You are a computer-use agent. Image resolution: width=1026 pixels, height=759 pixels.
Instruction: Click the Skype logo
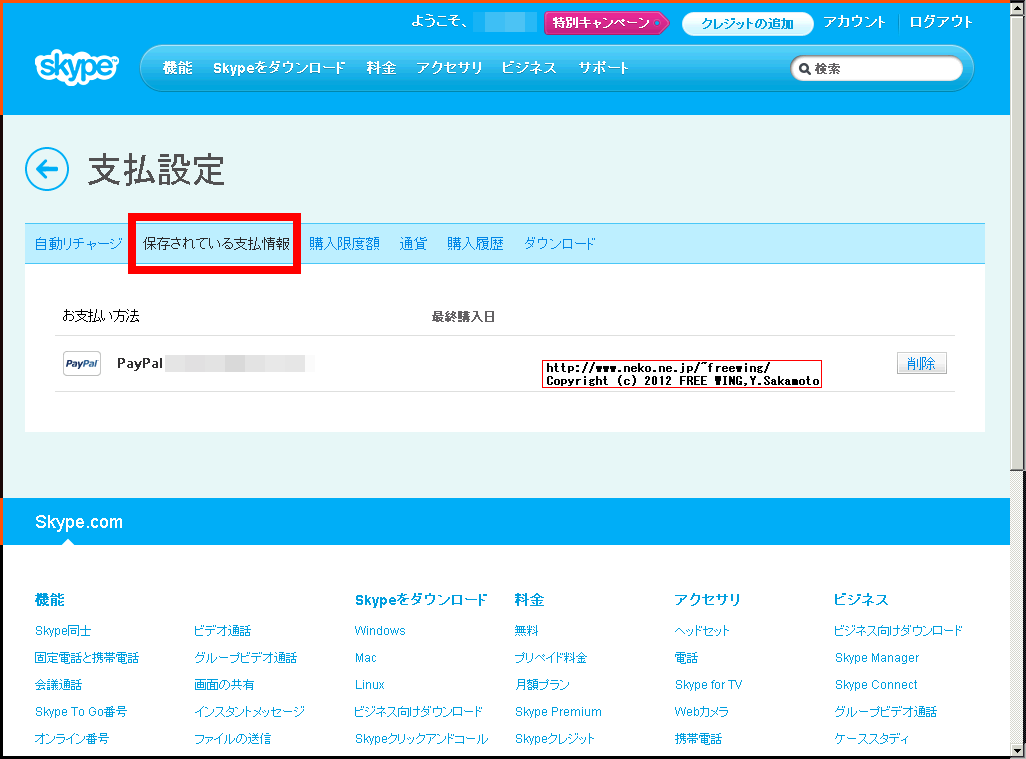pyautogui.click(x=77, y=68)
